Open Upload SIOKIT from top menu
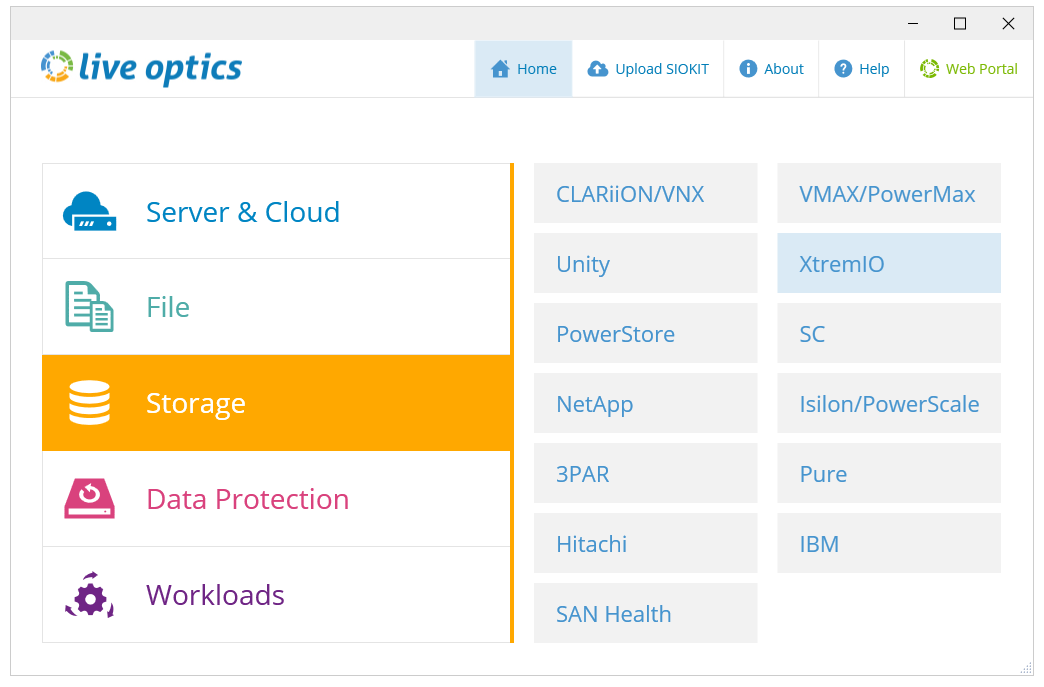The image size is (1044, 687). tap(648, 69)
